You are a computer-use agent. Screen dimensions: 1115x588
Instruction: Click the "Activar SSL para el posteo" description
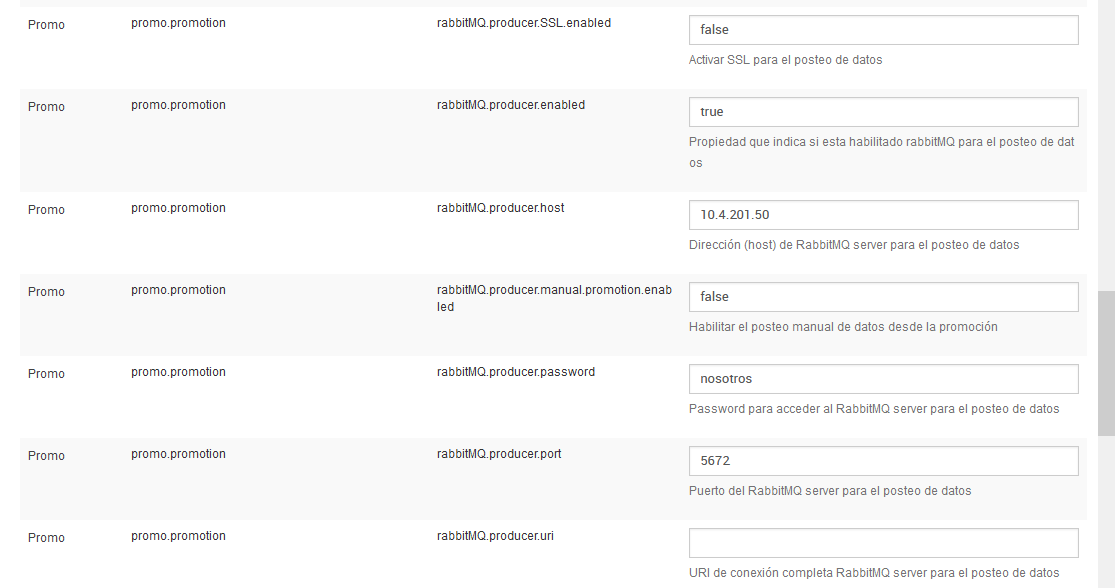(x=785, y=60)
